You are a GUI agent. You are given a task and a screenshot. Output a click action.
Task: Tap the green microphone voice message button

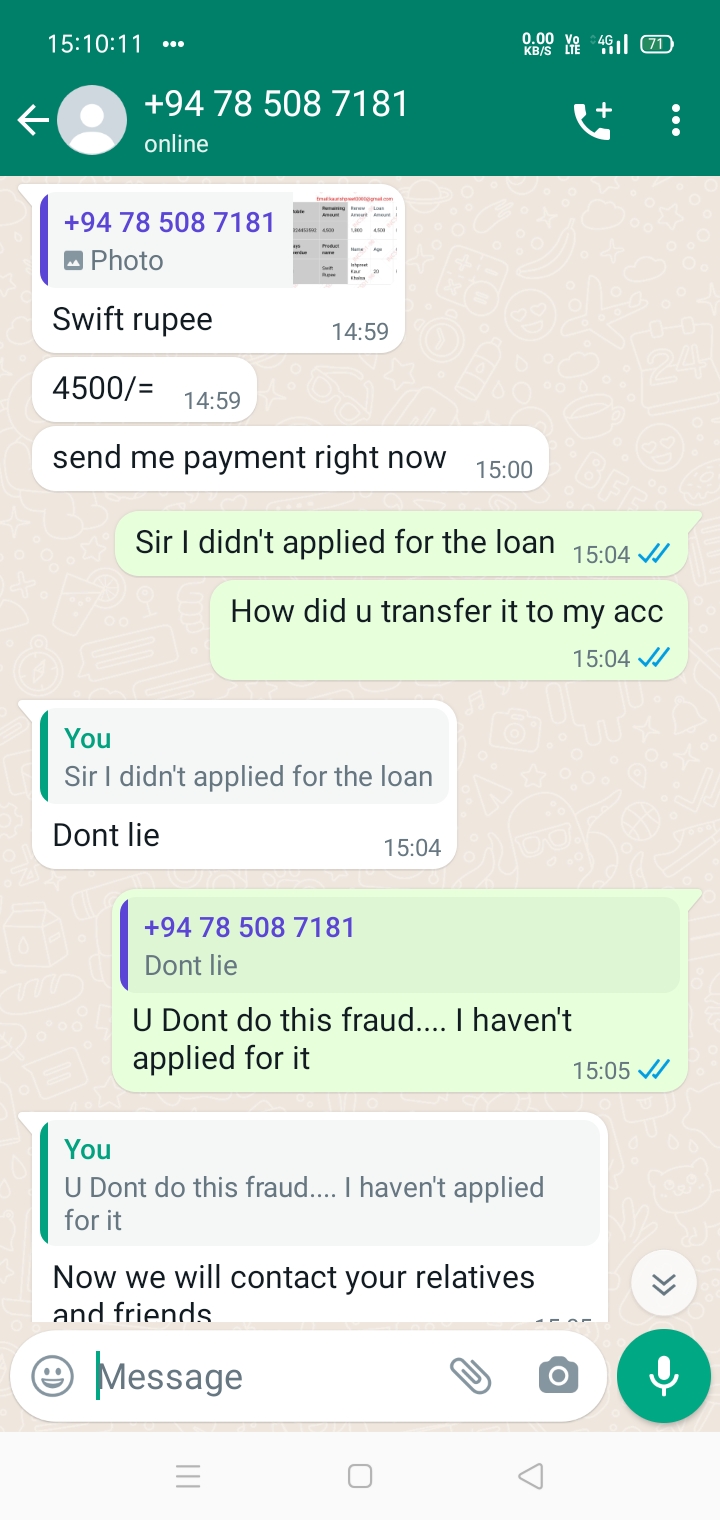[664, 1377]
